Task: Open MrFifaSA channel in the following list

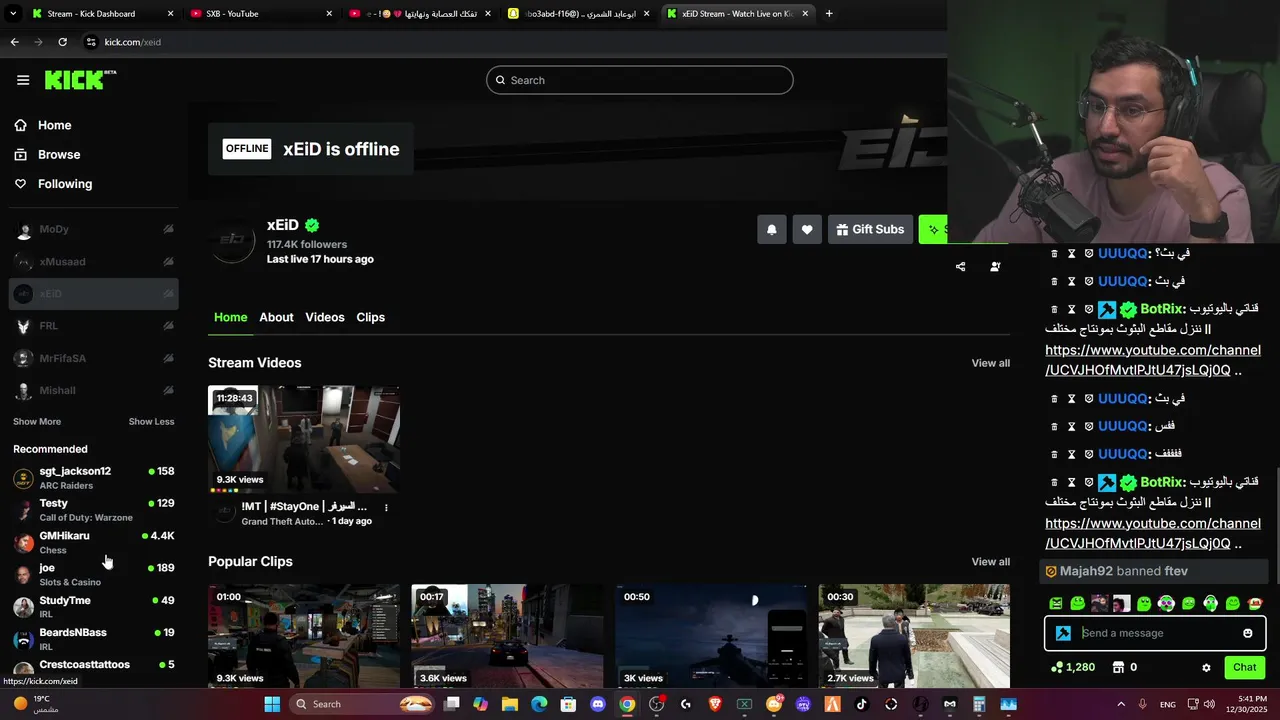Action: coord(94,358)
